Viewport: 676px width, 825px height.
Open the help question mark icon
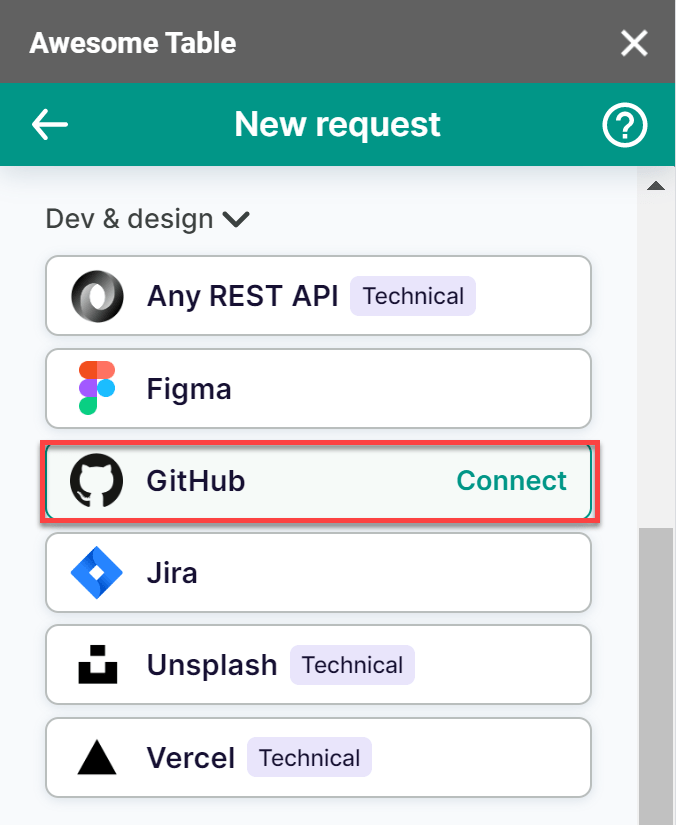(624, 125)
